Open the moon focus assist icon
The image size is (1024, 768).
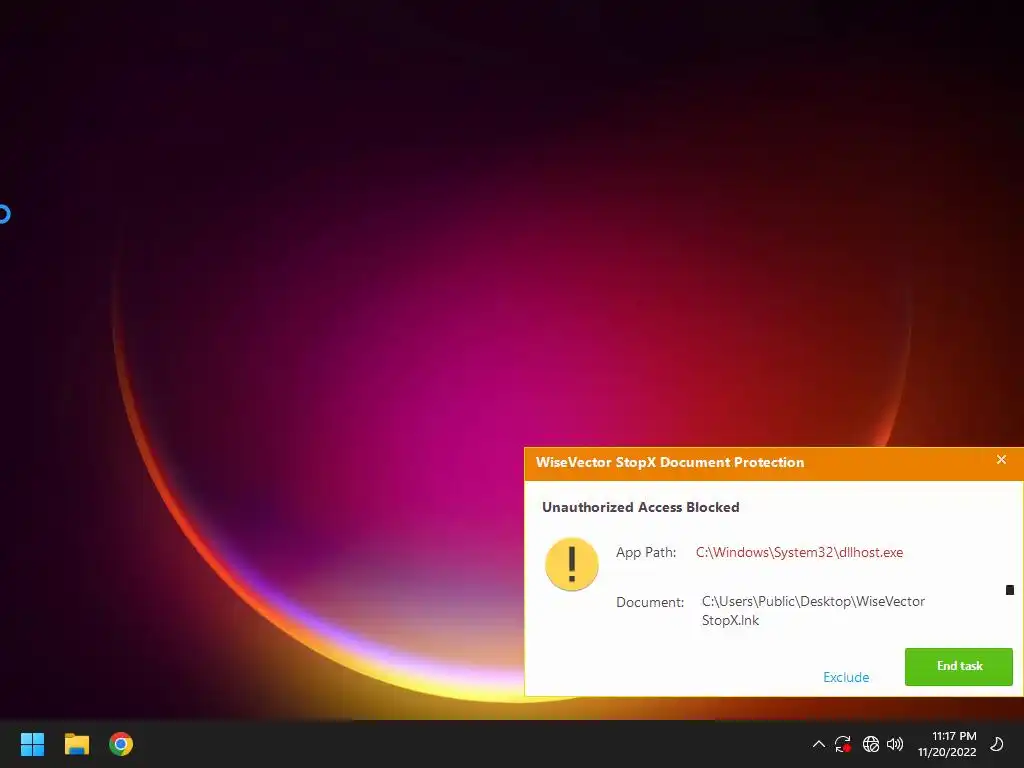pos(997,744)
